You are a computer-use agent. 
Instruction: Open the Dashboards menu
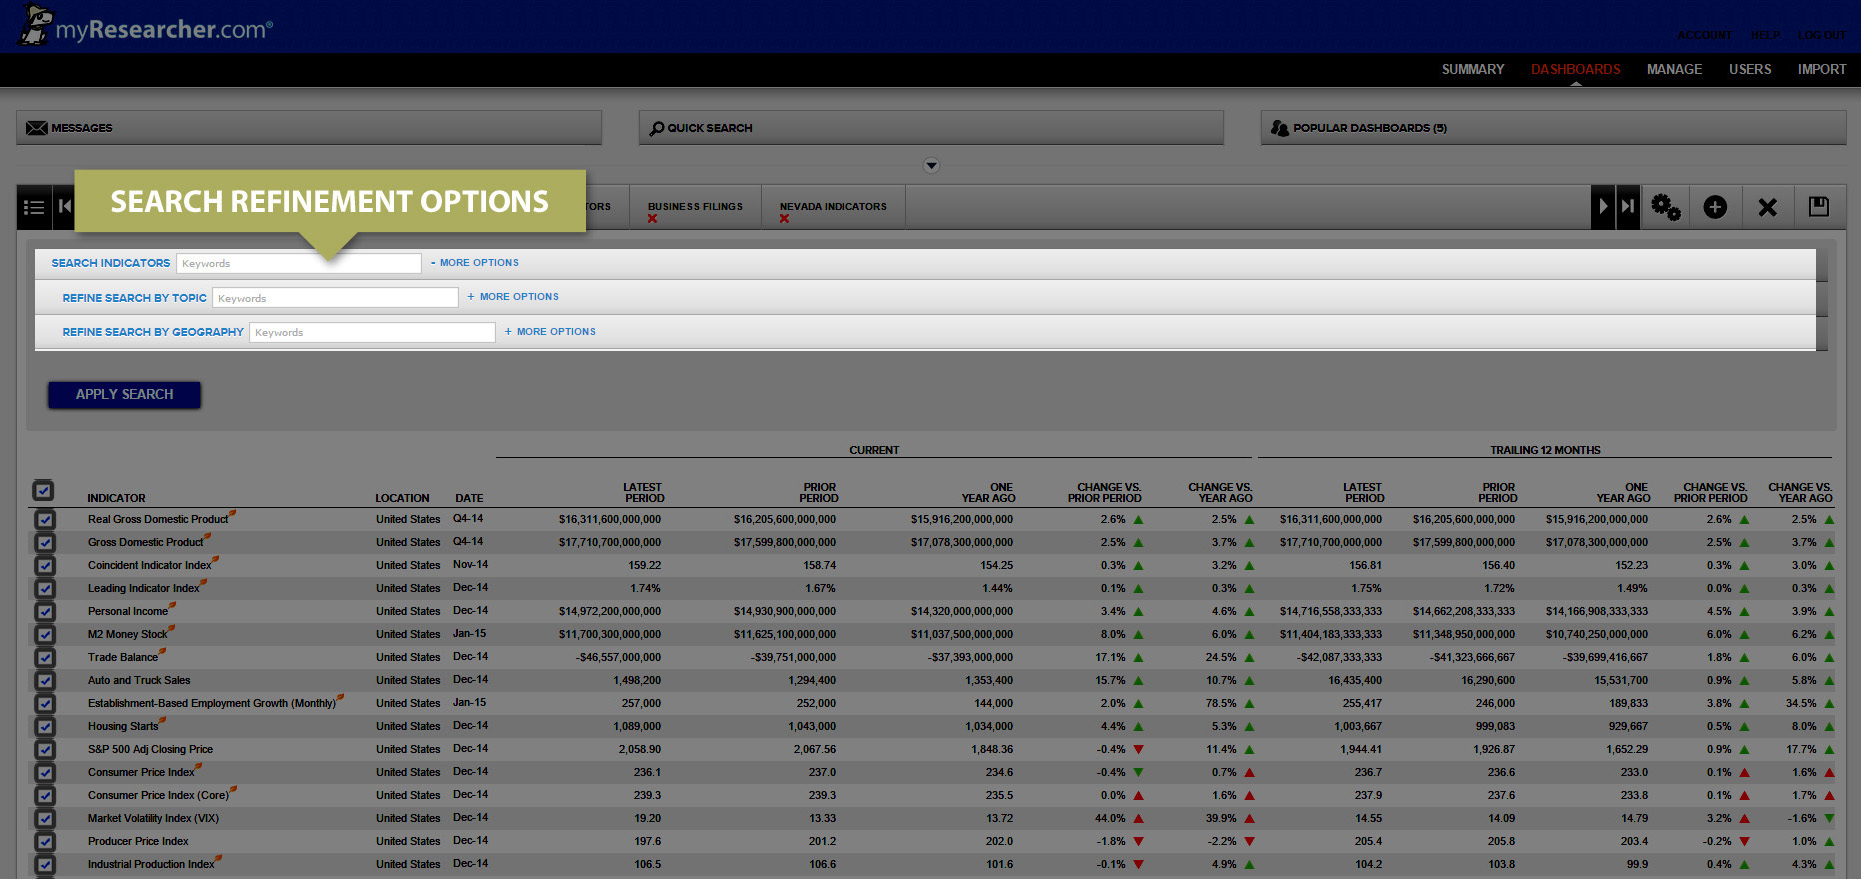[1575, 69]
